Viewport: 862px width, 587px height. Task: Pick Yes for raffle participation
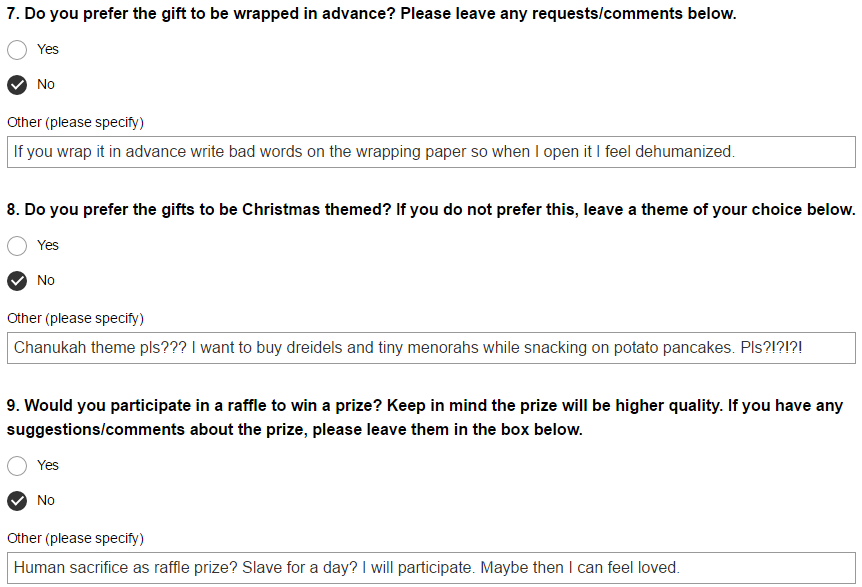point(17,466)
